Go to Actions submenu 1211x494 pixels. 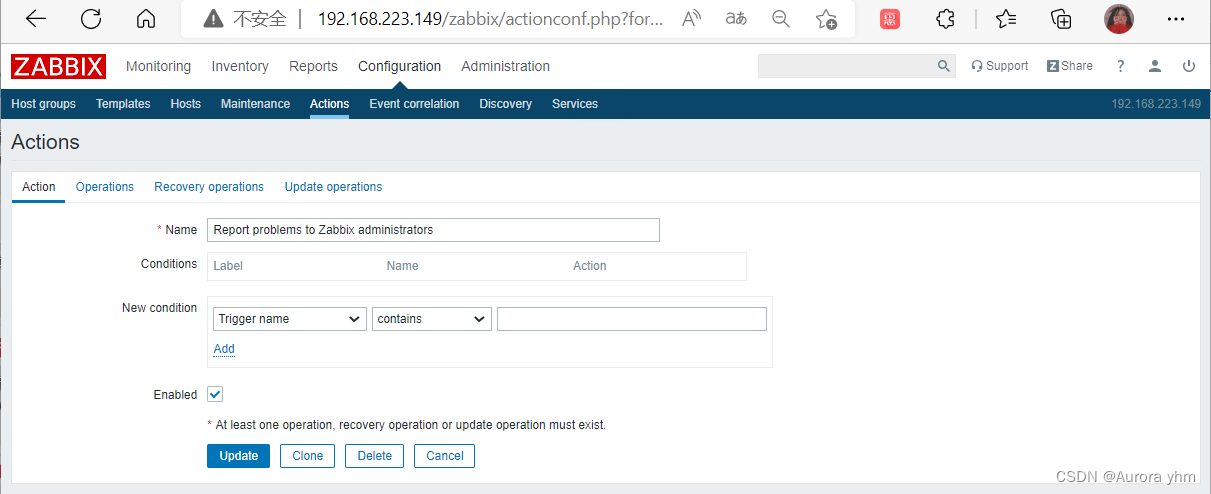coord(329,104)
